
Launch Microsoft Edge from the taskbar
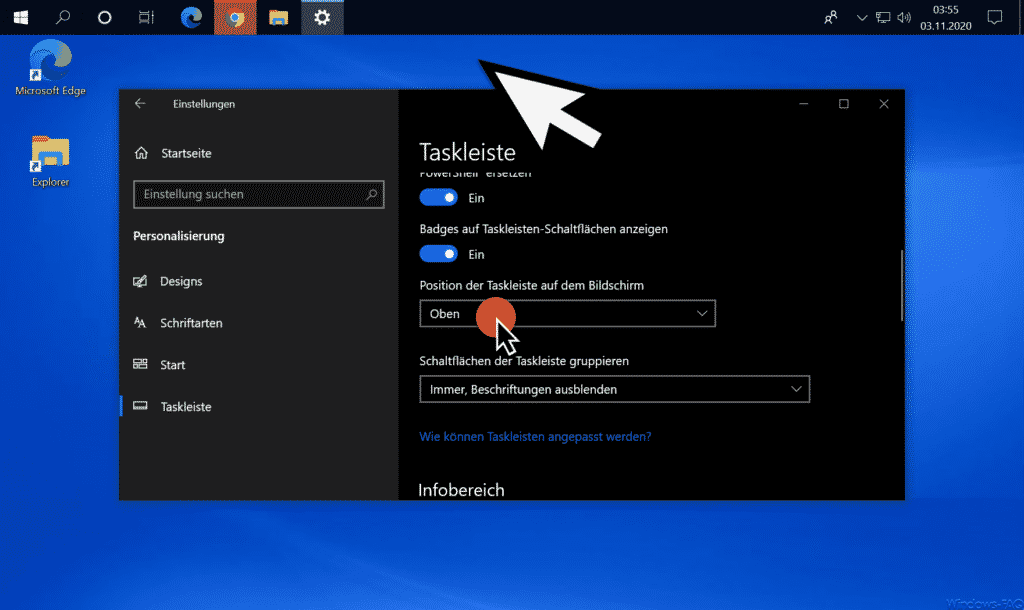pyautogui.click(x=191, y=18)
